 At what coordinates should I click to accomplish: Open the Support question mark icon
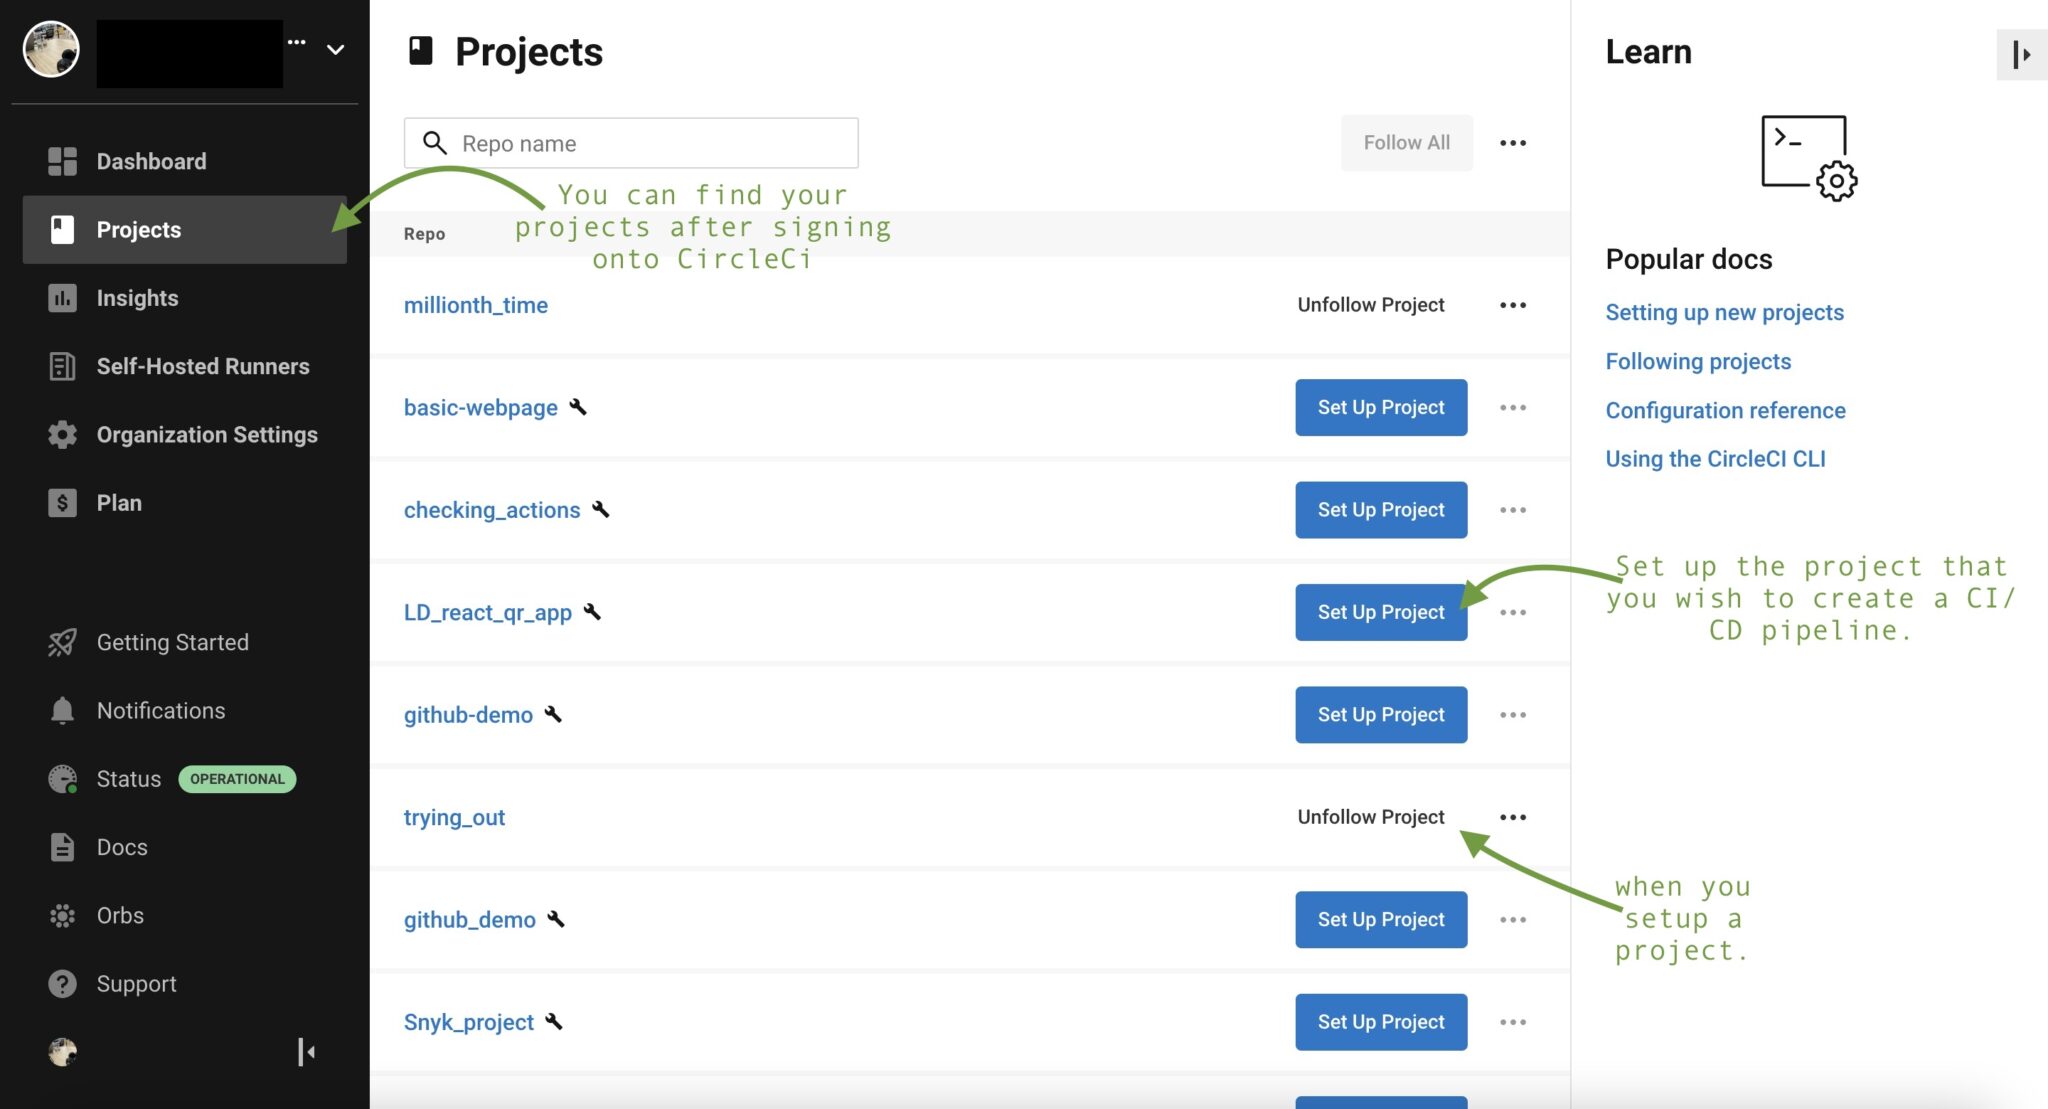pyautogui.click(x=62, y=984)
